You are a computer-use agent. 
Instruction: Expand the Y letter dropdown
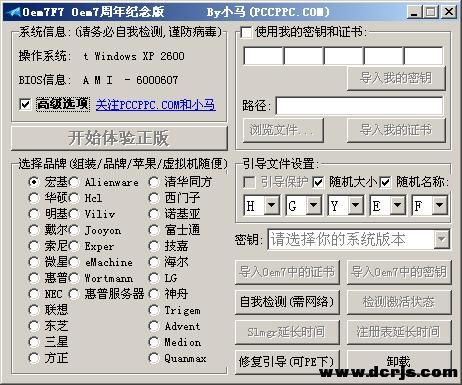point(356,205)
